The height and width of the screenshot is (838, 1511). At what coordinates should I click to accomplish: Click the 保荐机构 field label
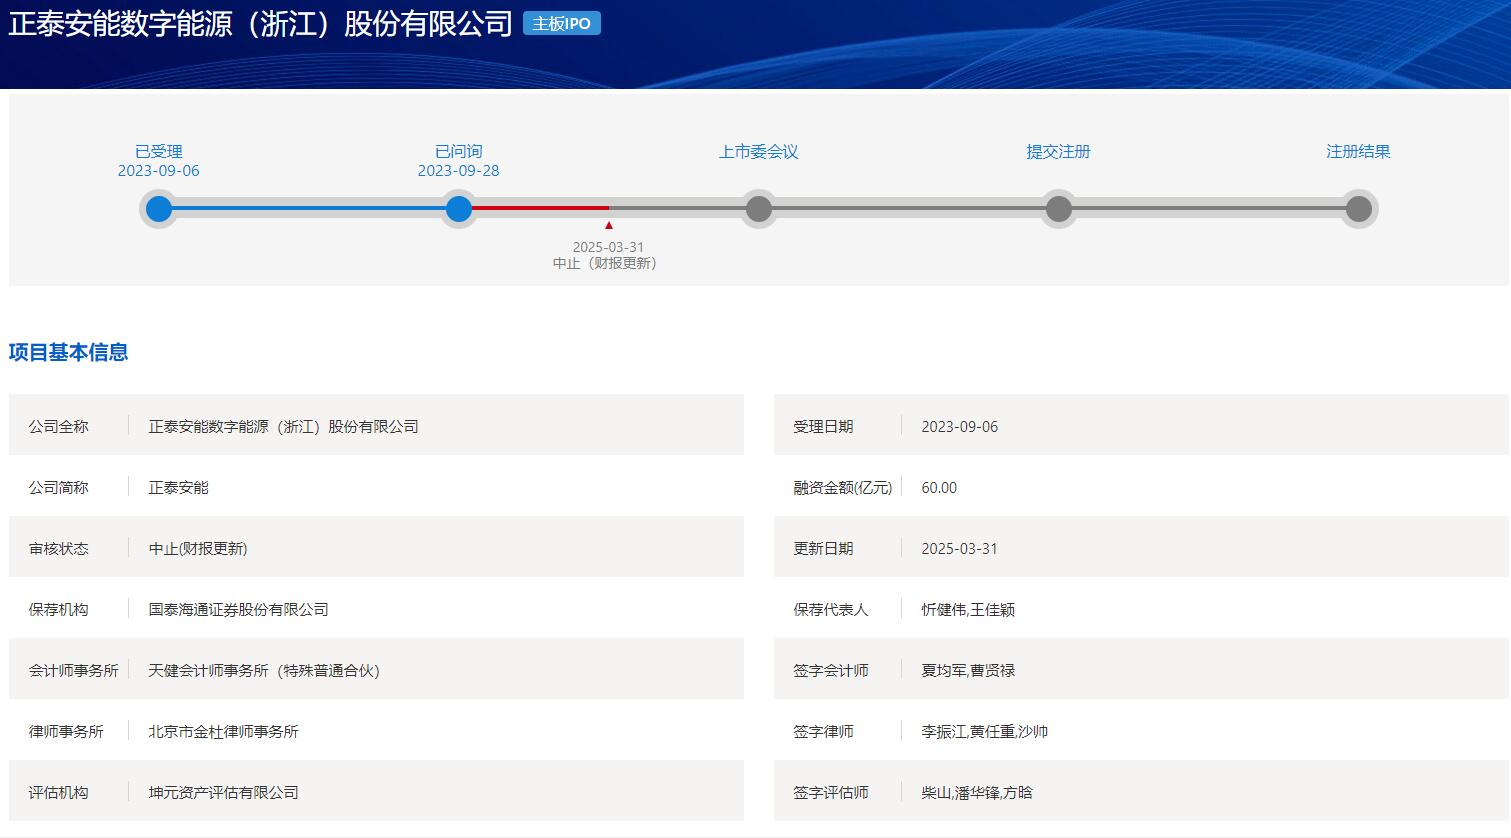[59, 610]
